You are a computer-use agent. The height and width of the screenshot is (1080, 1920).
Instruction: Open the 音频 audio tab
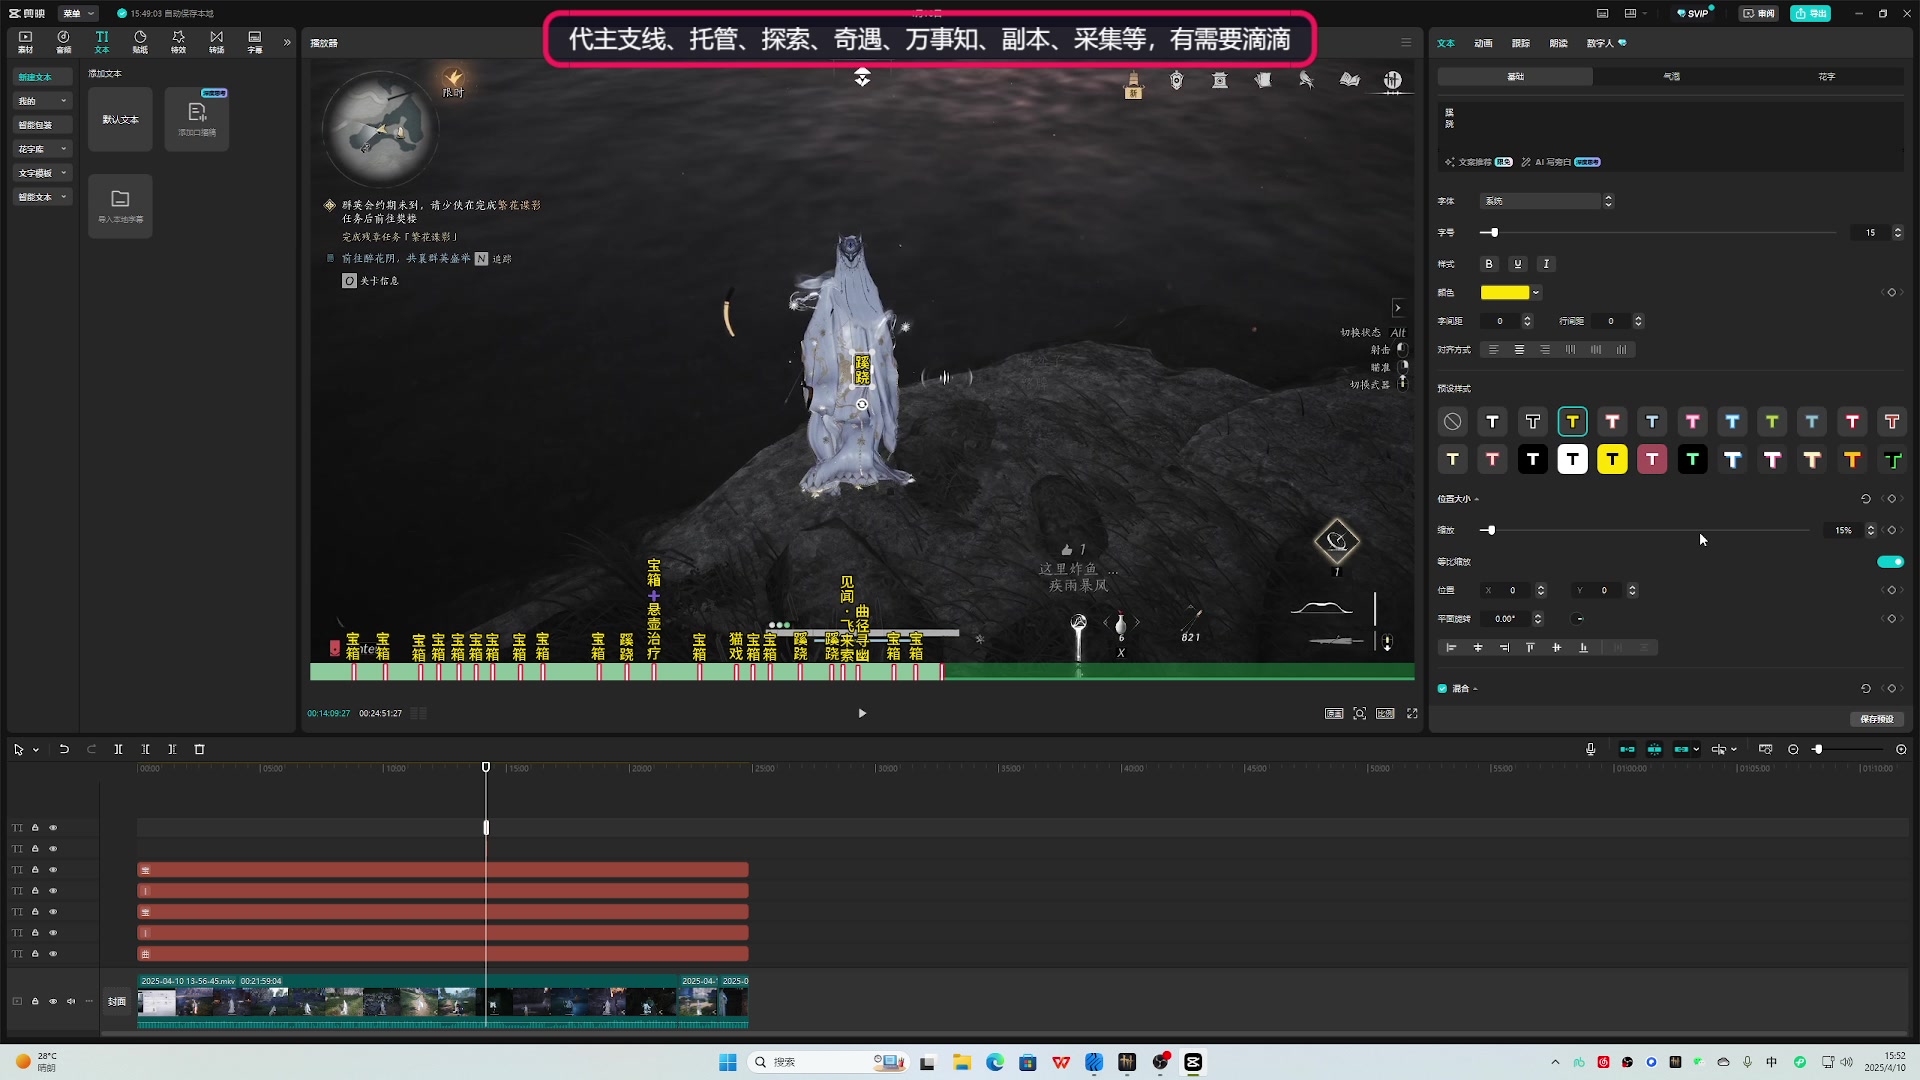coord(64,42)
